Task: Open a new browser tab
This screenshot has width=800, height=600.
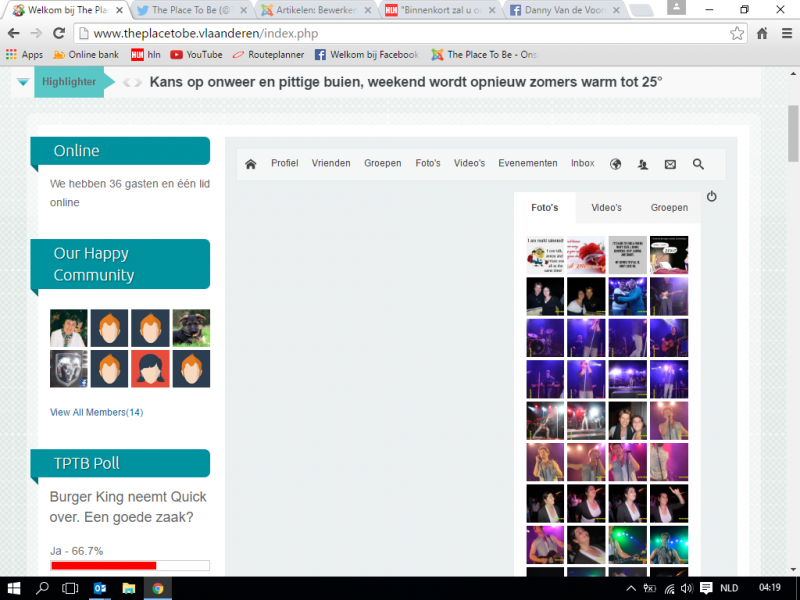Action: (641, 10)
